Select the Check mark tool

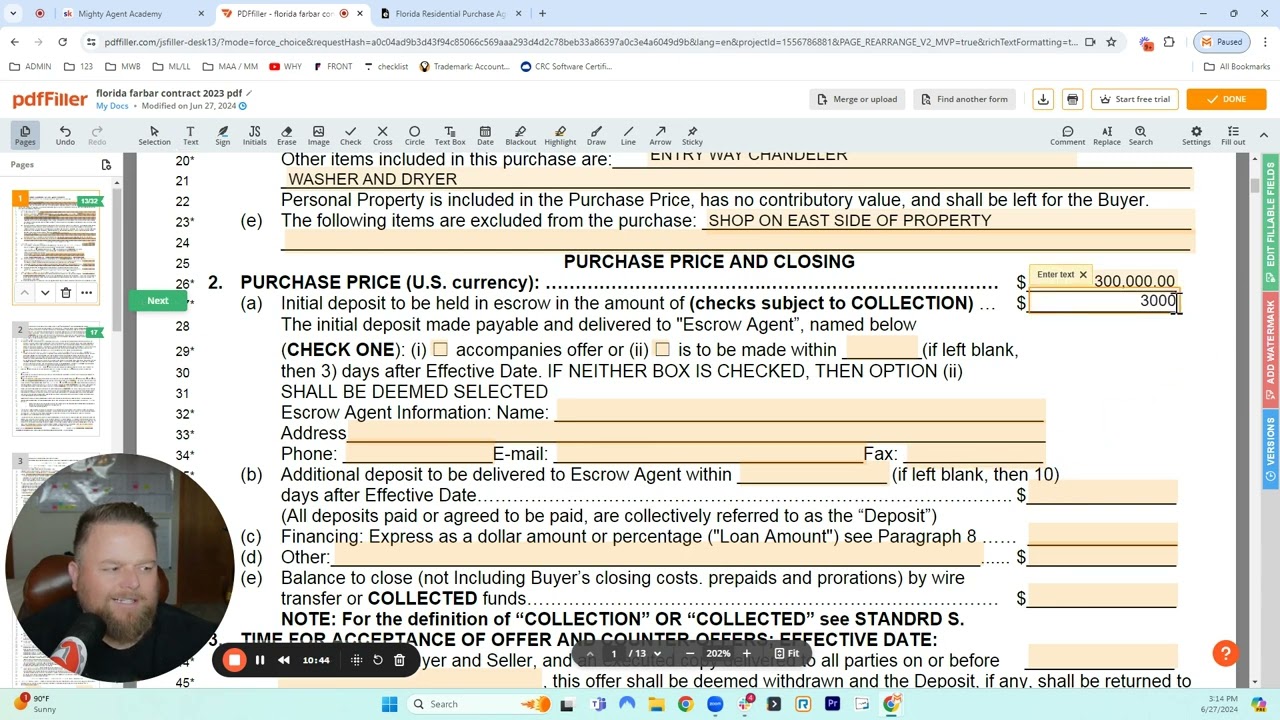[351, 135]
